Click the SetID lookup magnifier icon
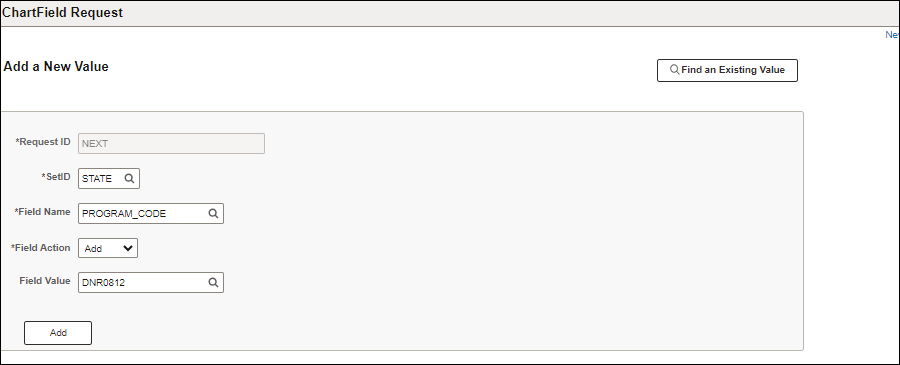900x365 pixels. 129,178
